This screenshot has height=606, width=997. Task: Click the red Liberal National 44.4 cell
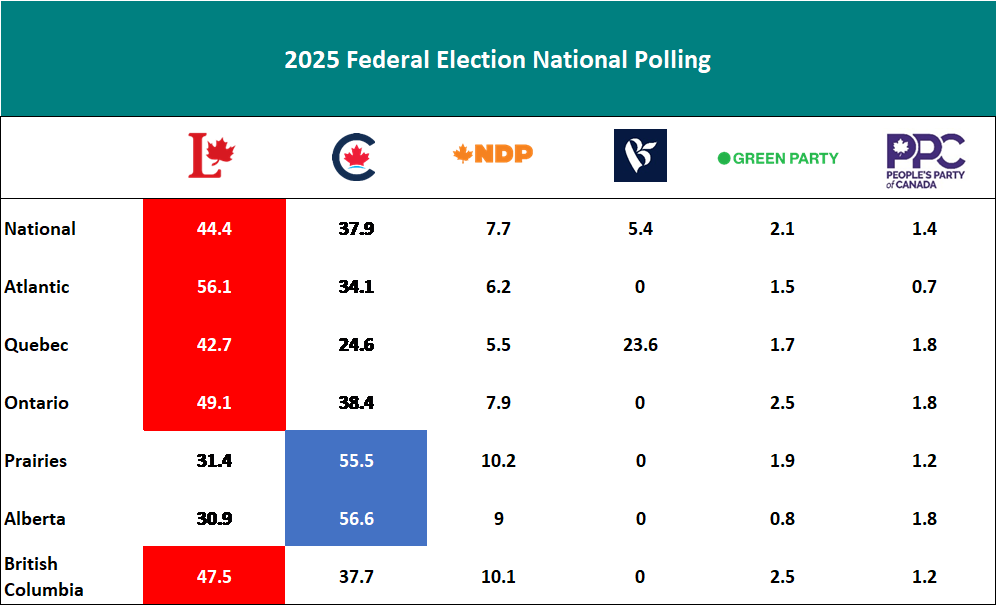click(215, 229)
